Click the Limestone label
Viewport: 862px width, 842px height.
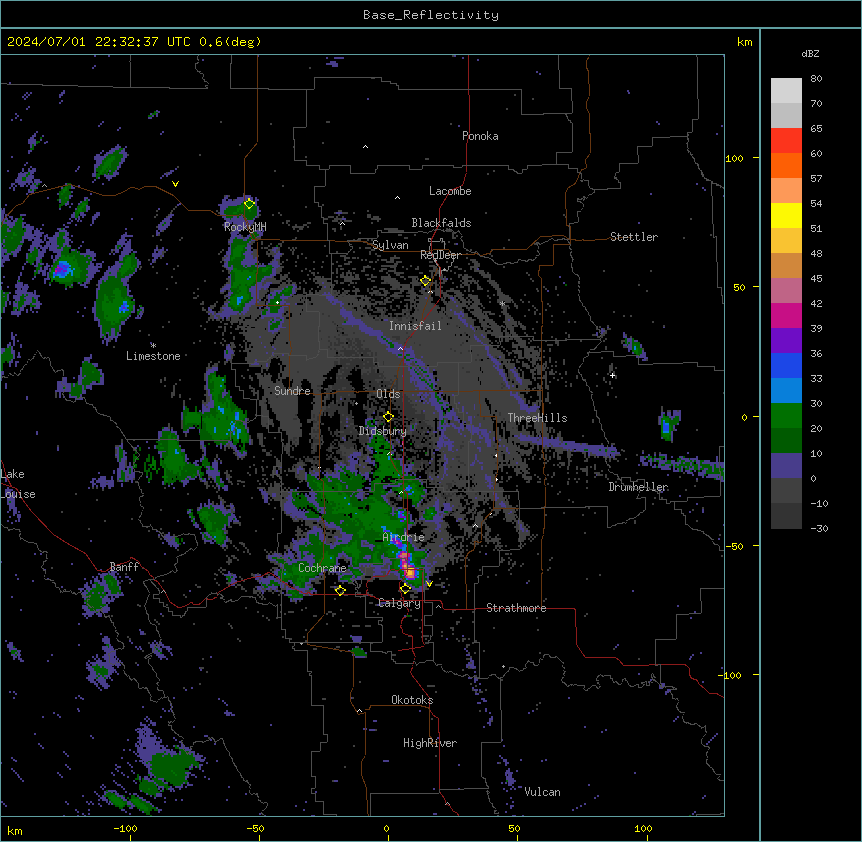153,356
